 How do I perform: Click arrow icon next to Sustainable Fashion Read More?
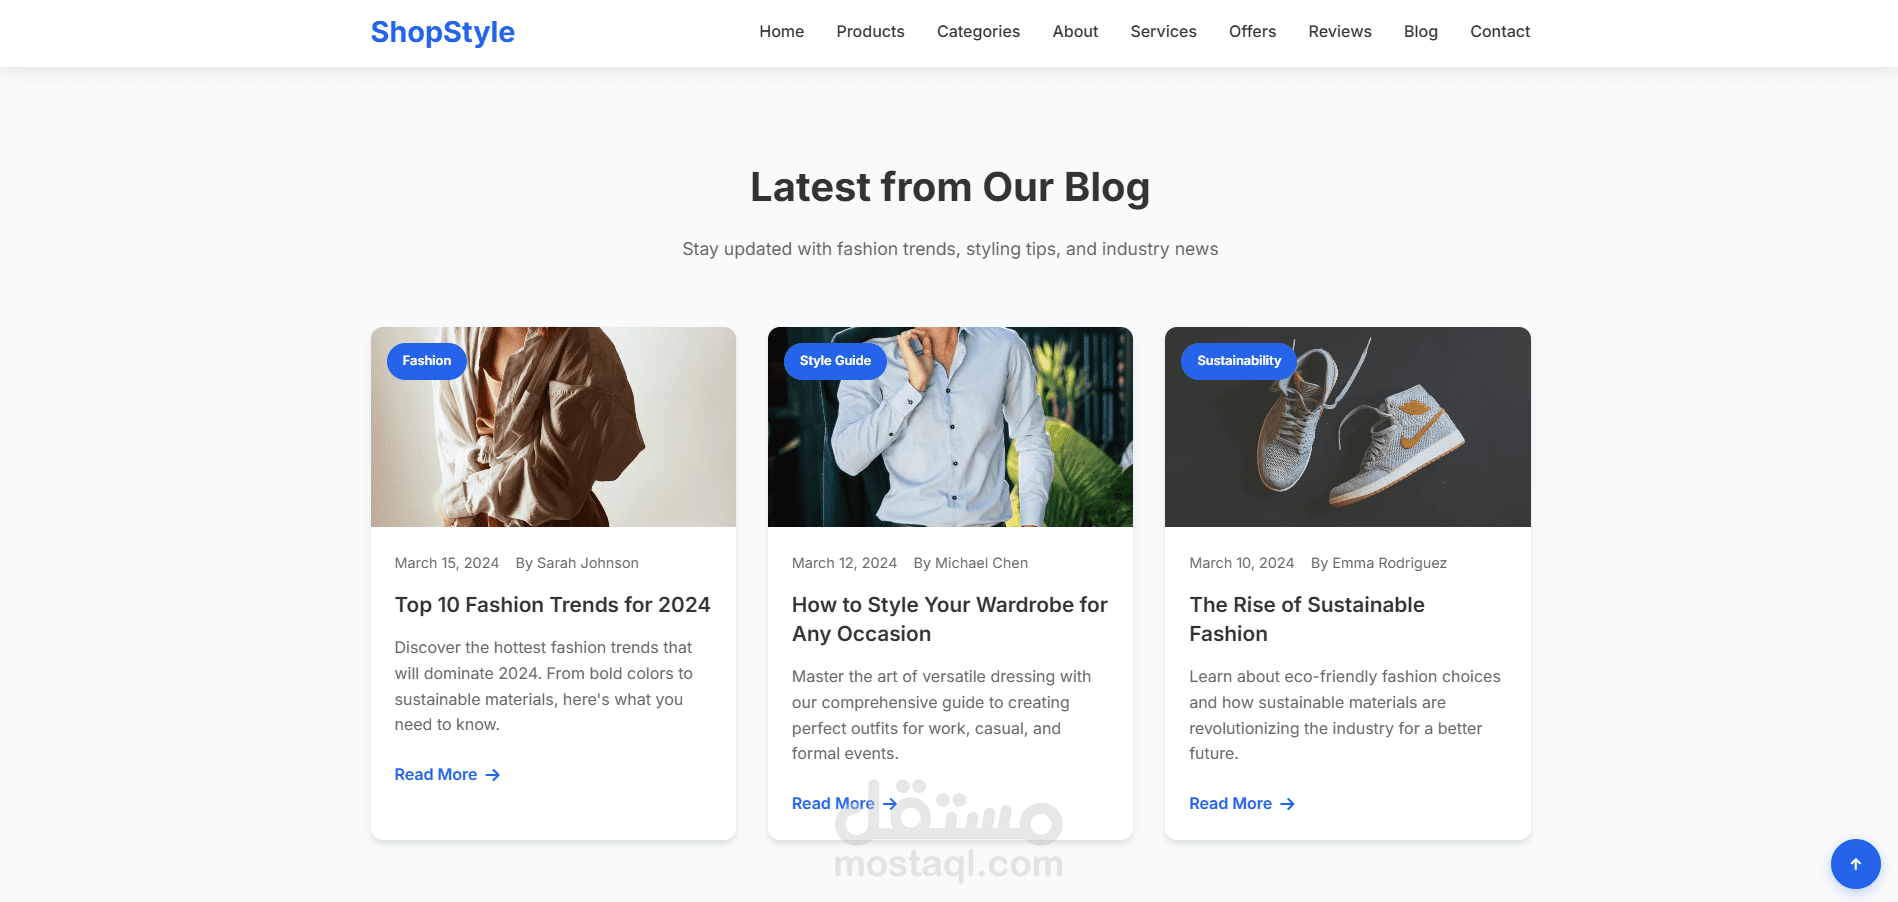coord(1287,804)
